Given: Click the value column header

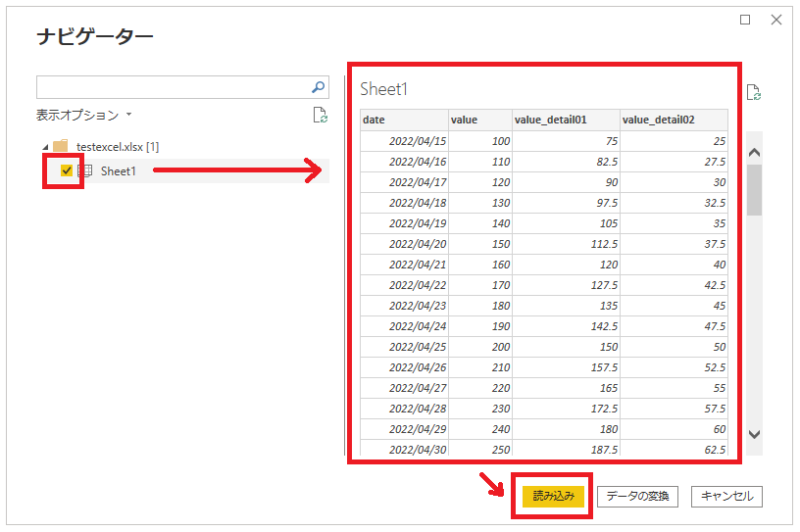Looking at the screenshot, I should (x=480, y=120).
